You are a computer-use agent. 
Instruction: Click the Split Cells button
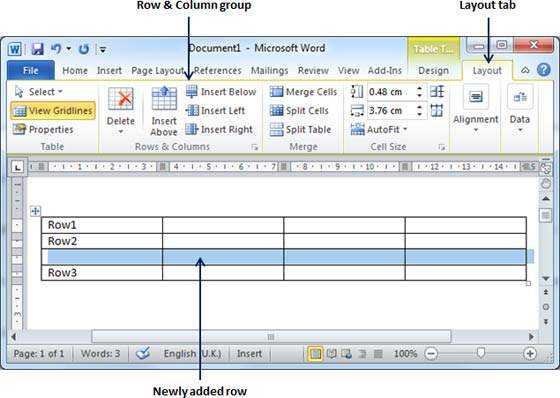coord(299,111)
